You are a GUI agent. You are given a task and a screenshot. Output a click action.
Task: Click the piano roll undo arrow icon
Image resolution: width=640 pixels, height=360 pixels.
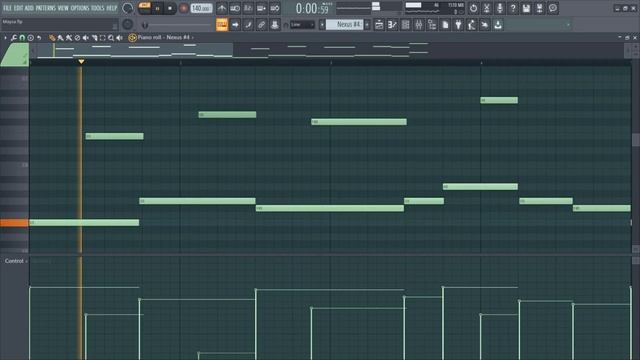39,38
